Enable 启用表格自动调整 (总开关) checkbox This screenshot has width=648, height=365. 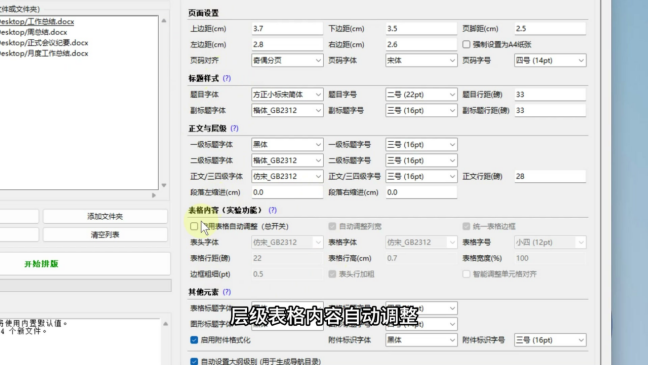tap(194, 226)
